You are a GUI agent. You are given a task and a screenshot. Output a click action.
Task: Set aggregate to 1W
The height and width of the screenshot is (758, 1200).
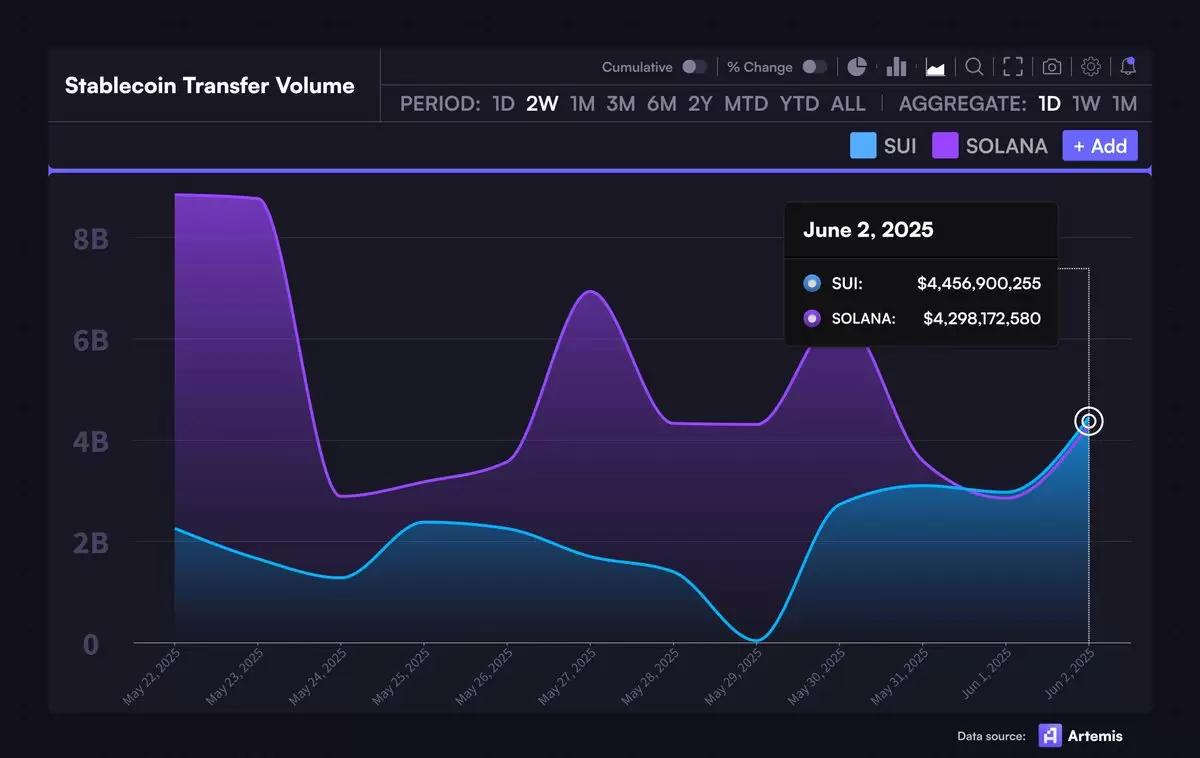pyautogui.click(x=1087, y=104)
